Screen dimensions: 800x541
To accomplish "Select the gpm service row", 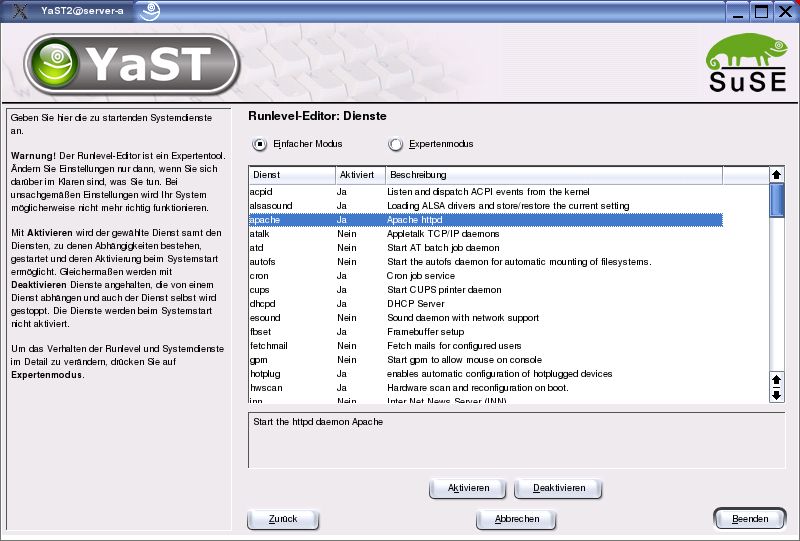I will coord(485,360).
